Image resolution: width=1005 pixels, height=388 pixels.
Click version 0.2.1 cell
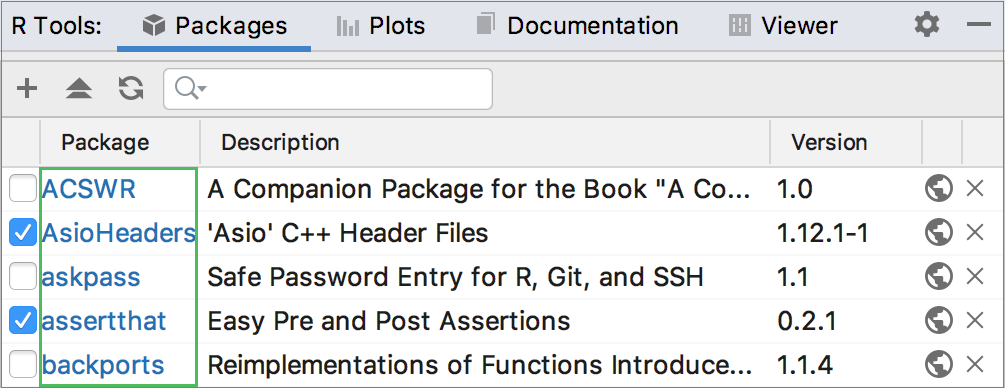[806, 321]
